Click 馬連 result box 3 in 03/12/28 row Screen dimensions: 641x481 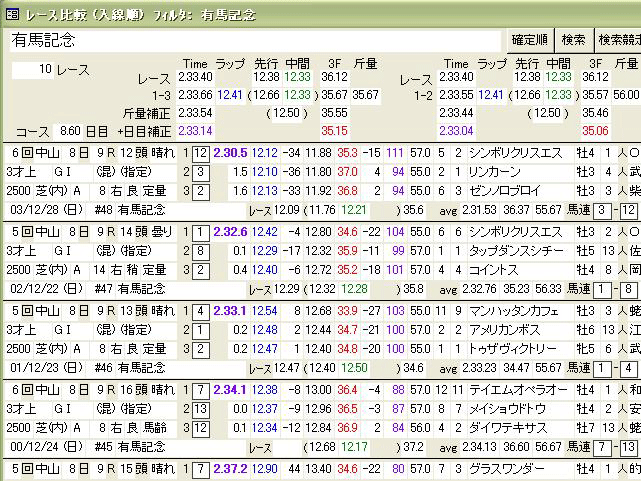601,210
